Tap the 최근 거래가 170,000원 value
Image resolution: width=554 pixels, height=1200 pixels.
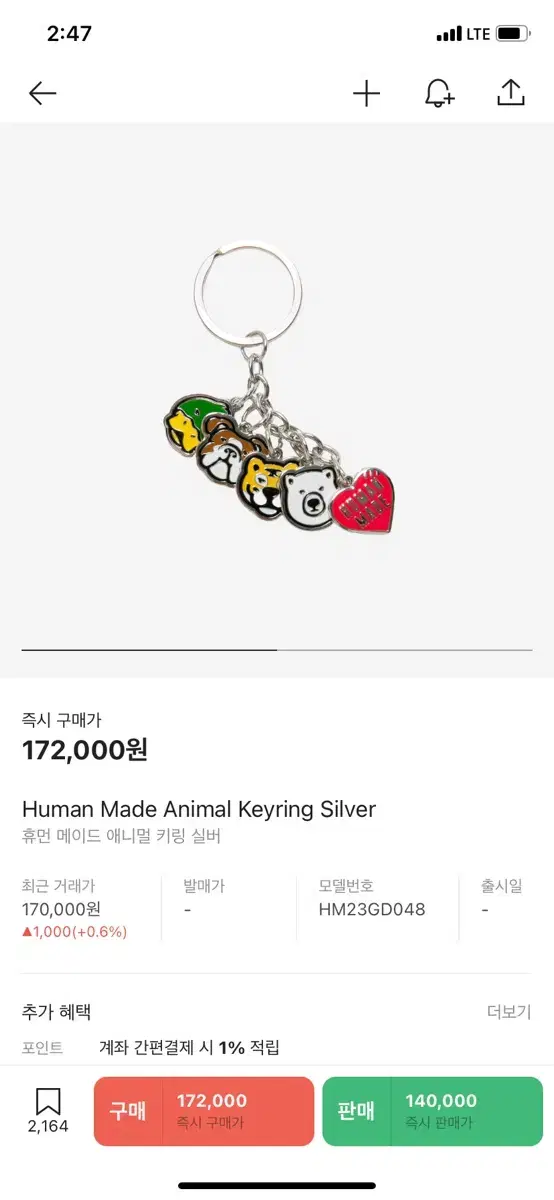tap(62, 909)
